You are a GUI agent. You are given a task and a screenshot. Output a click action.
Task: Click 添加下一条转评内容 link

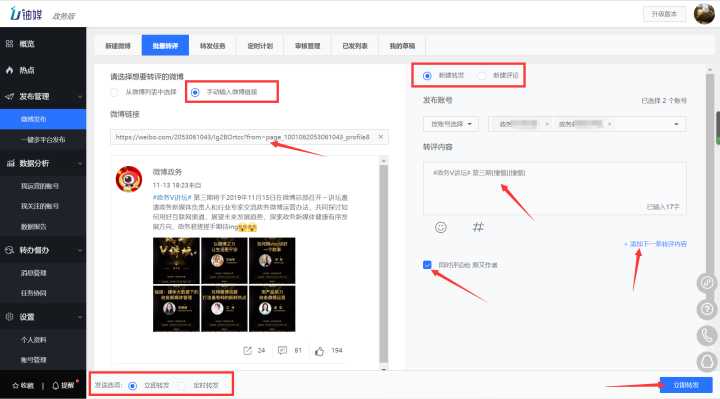tap(655, 244)
